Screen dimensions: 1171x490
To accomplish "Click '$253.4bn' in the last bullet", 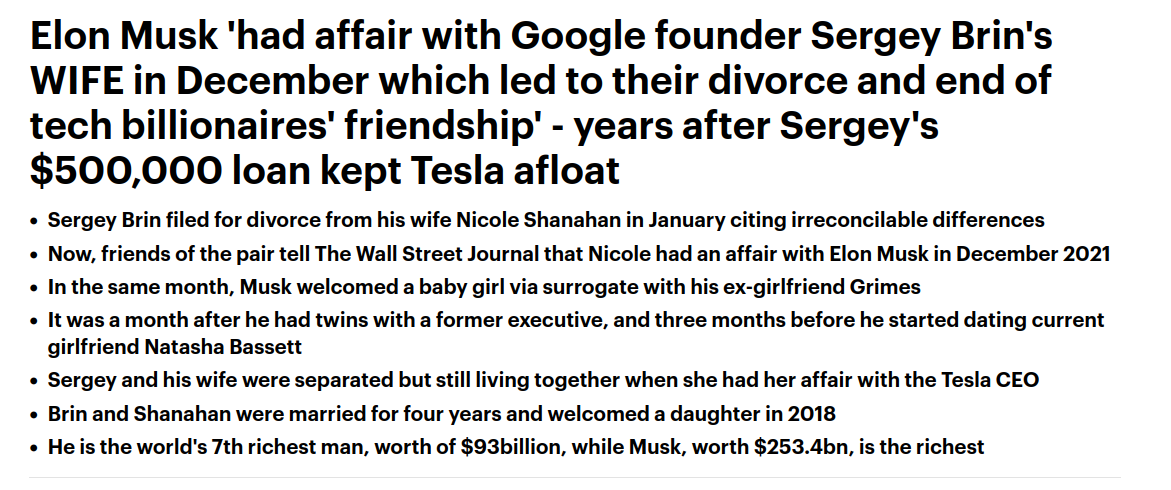I will coord(797,447).
